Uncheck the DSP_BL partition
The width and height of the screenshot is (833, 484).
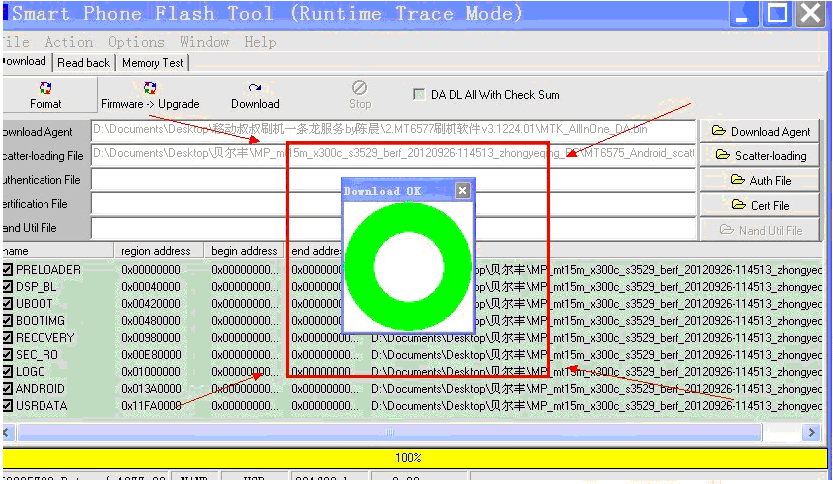(x=7, y=286)
